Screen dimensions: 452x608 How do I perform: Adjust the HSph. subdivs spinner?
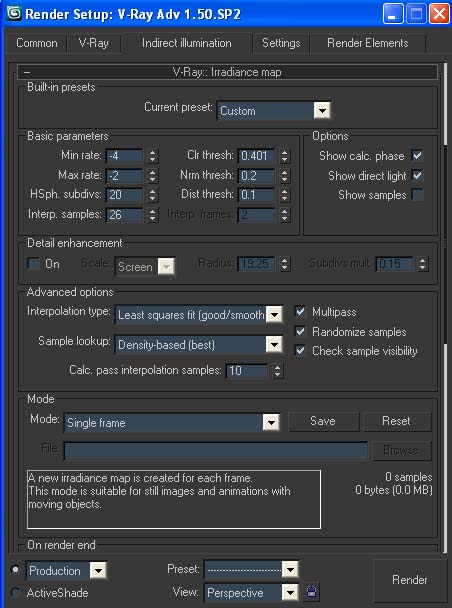[x=153, y=195]
